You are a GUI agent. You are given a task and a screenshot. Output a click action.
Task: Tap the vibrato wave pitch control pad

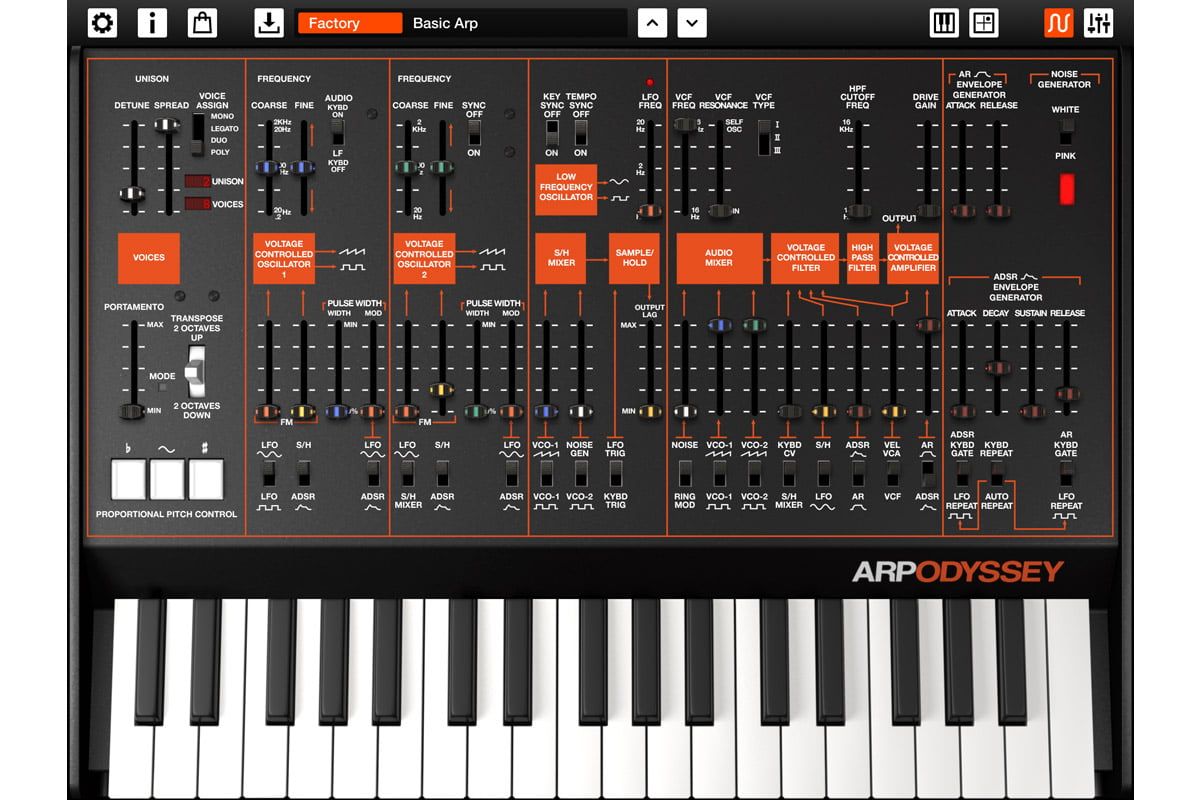167,480
